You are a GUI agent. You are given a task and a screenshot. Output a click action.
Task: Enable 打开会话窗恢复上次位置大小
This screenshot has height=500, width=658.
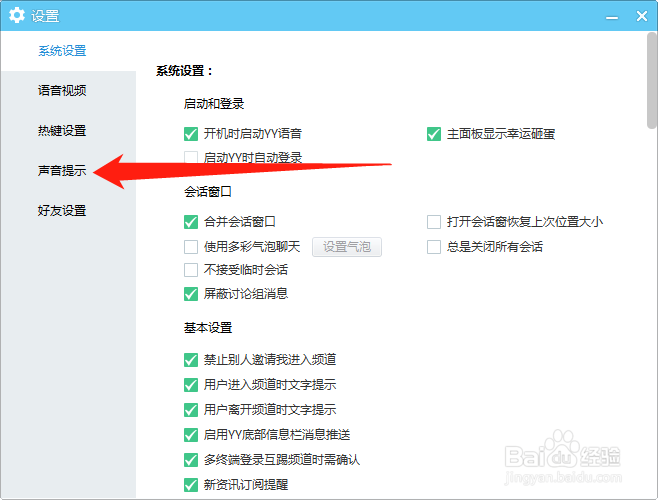tap(434, 222)
